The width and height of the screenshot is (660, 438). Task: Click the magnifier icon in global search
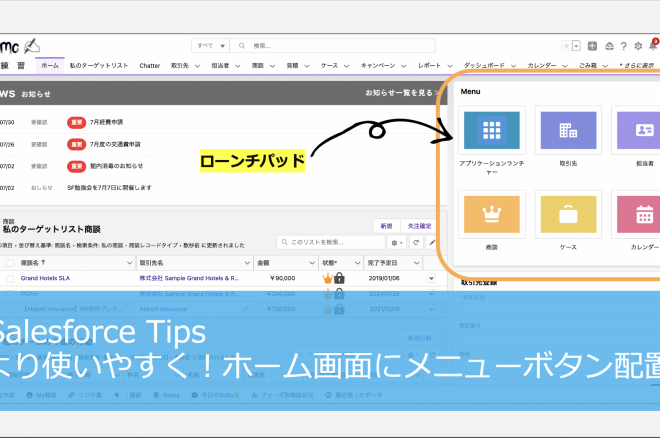click(242, 45)
